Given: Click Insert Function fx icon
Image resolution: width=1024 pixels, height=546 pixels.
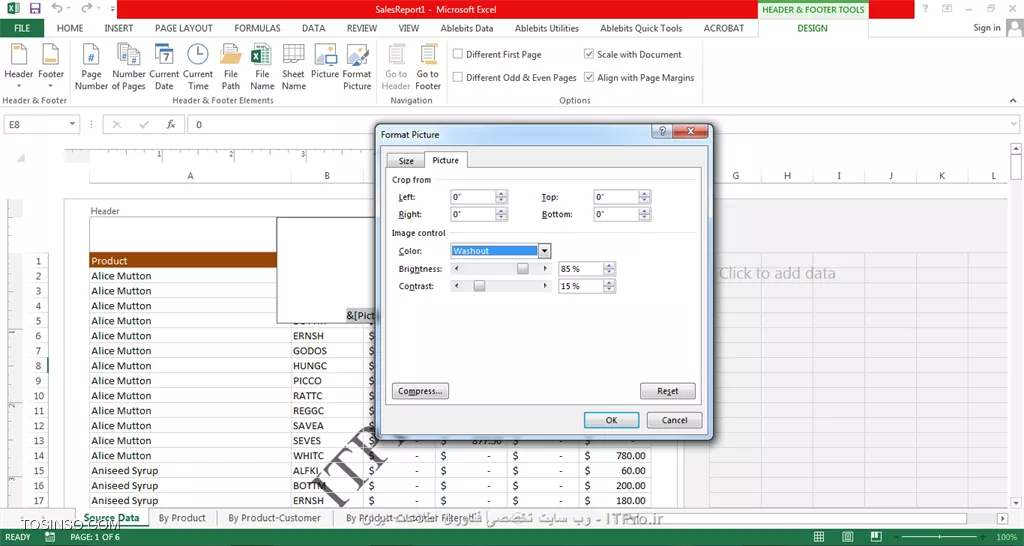Looking at the screenshot, I should coord(170,124).
